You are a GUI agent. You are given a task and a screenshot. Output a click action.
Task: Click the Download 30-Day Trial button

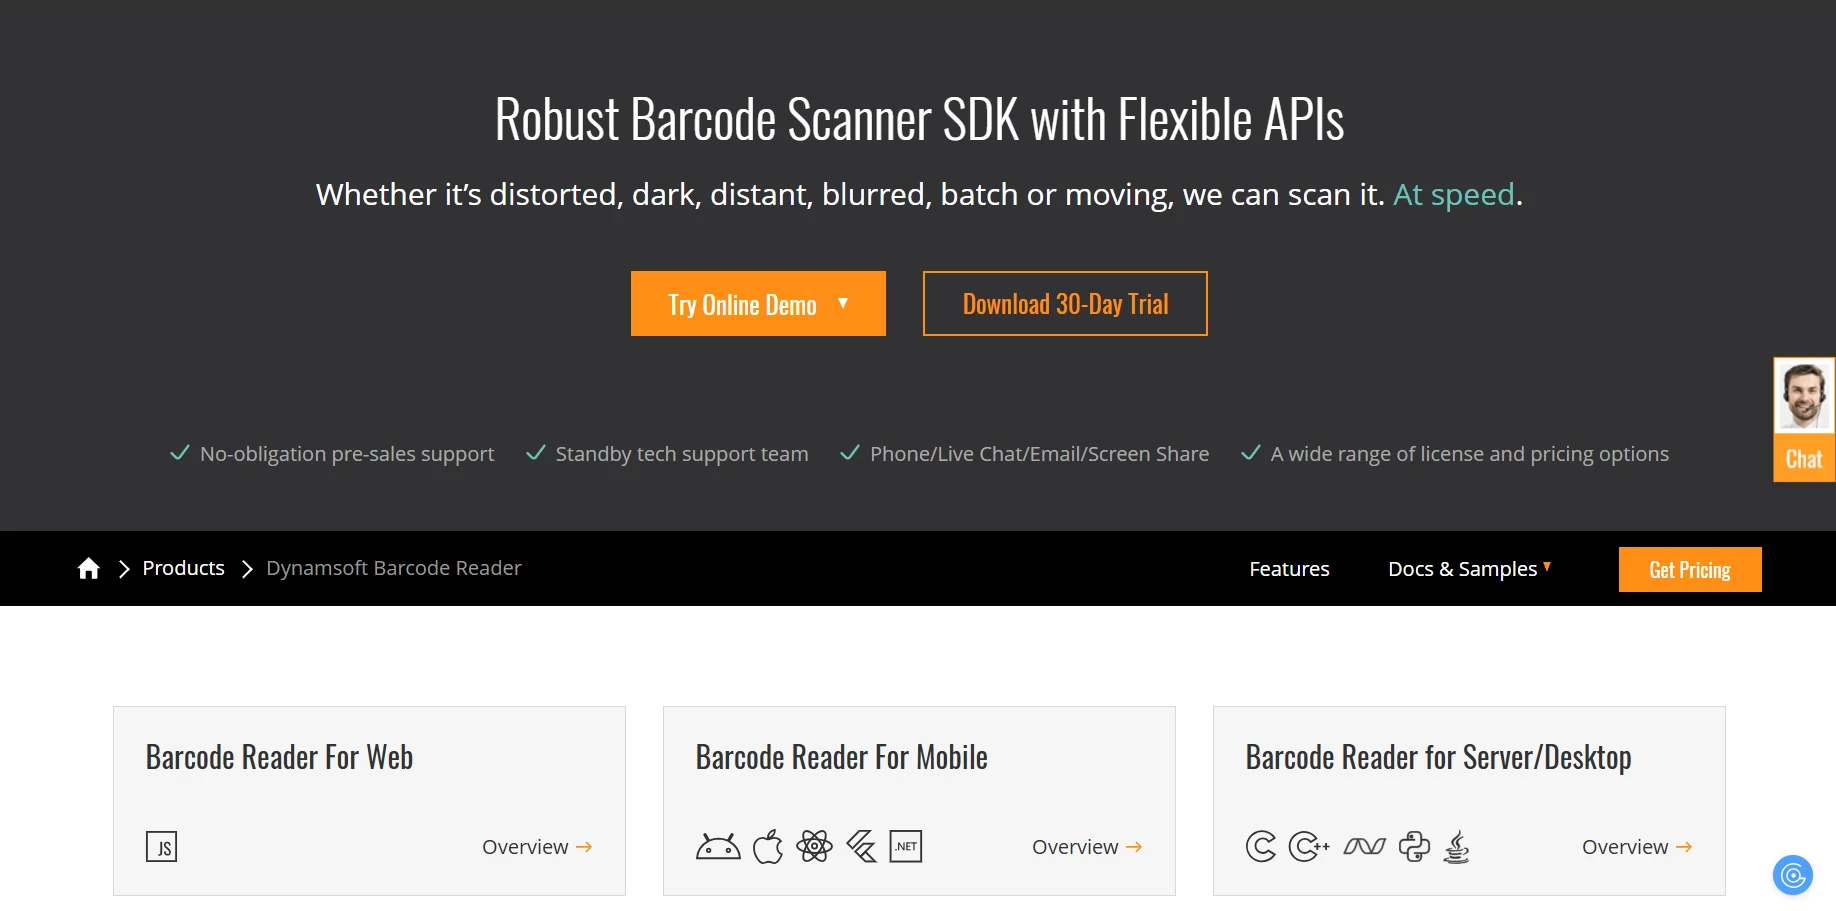tap(1065, 304)
